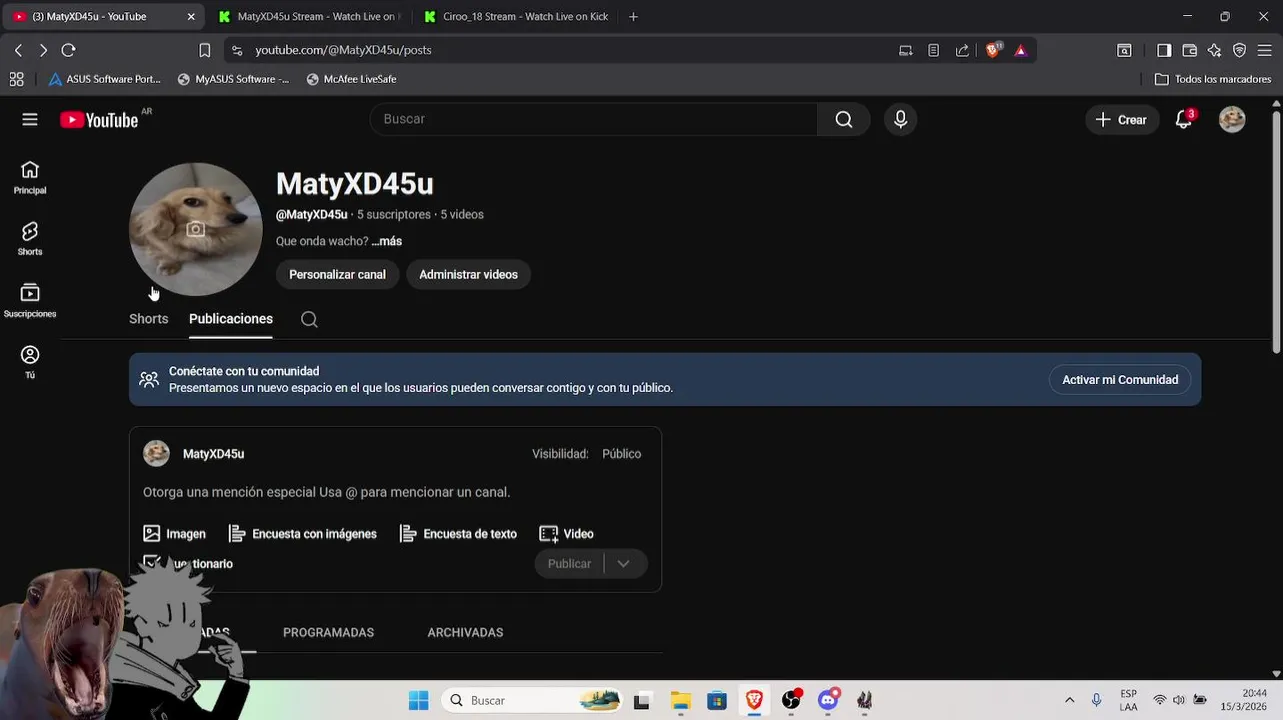This screenshot has height=720, width=1283.
Task: Open the publish options dropdown arrow
Action: [x=623, y=564]
